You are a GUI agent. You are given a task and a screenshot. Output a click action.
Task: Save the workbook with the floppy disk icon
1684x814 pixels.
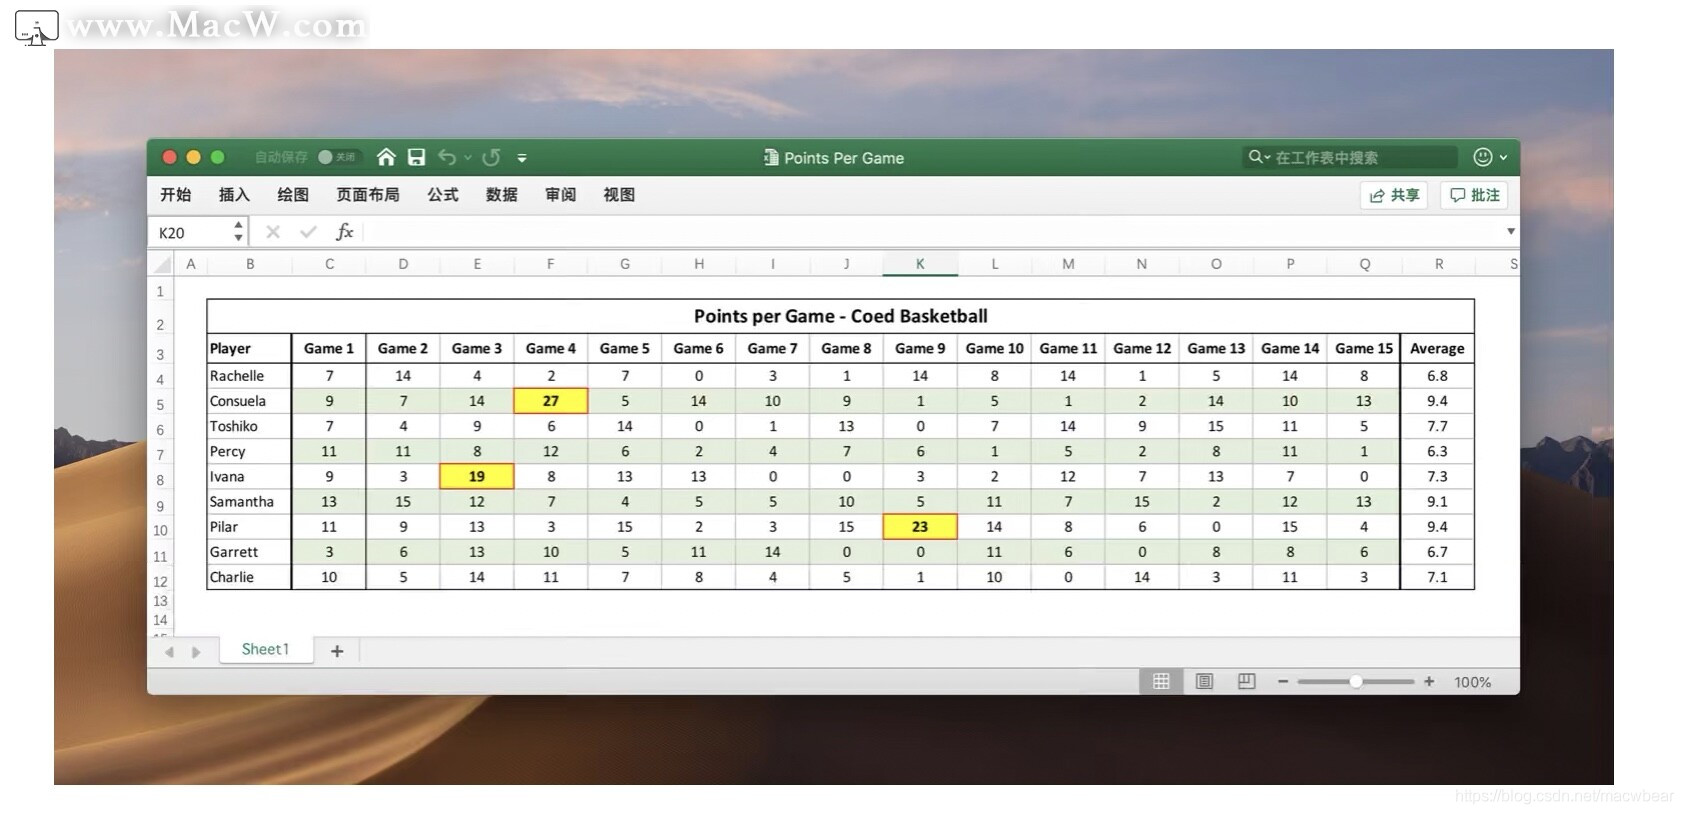[416, 157]
